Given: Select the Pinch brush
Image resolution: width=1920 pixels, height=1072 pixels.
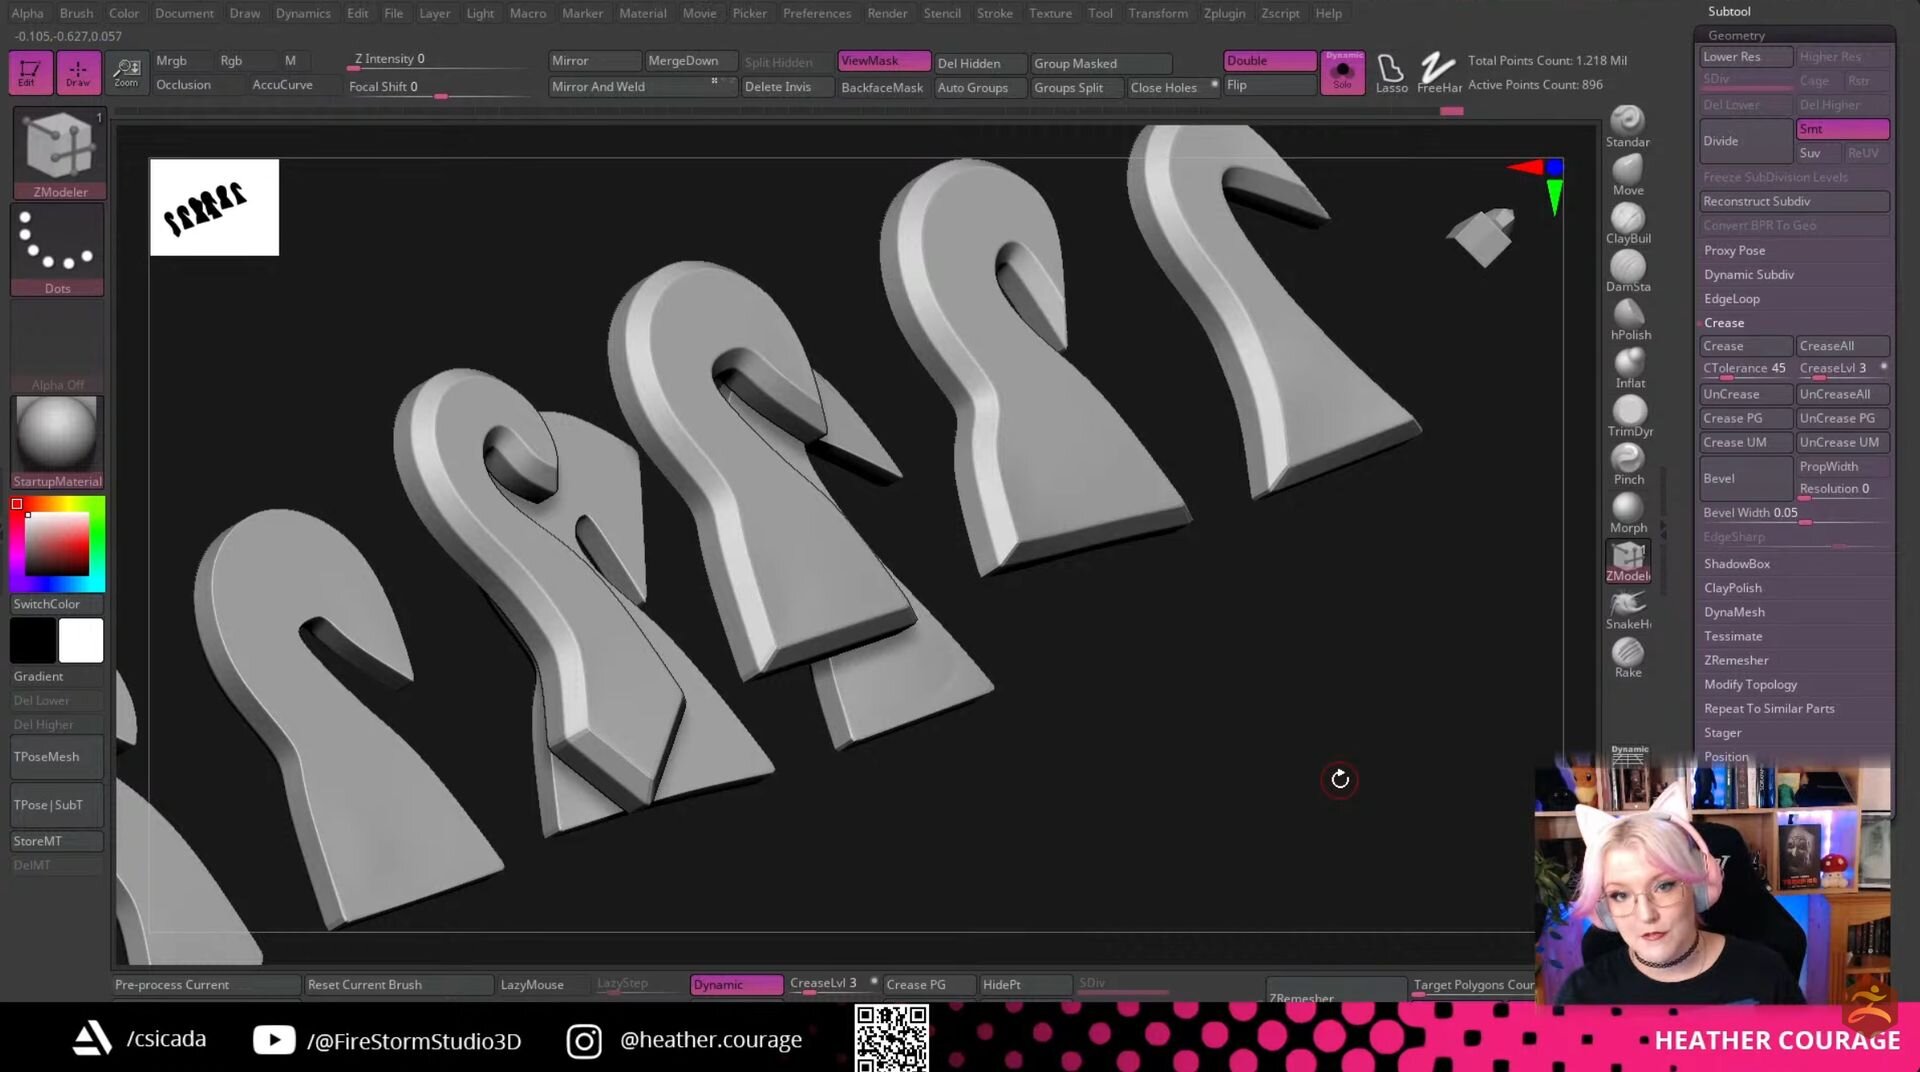Looking at the screenshot, I should coord(1628,463).
